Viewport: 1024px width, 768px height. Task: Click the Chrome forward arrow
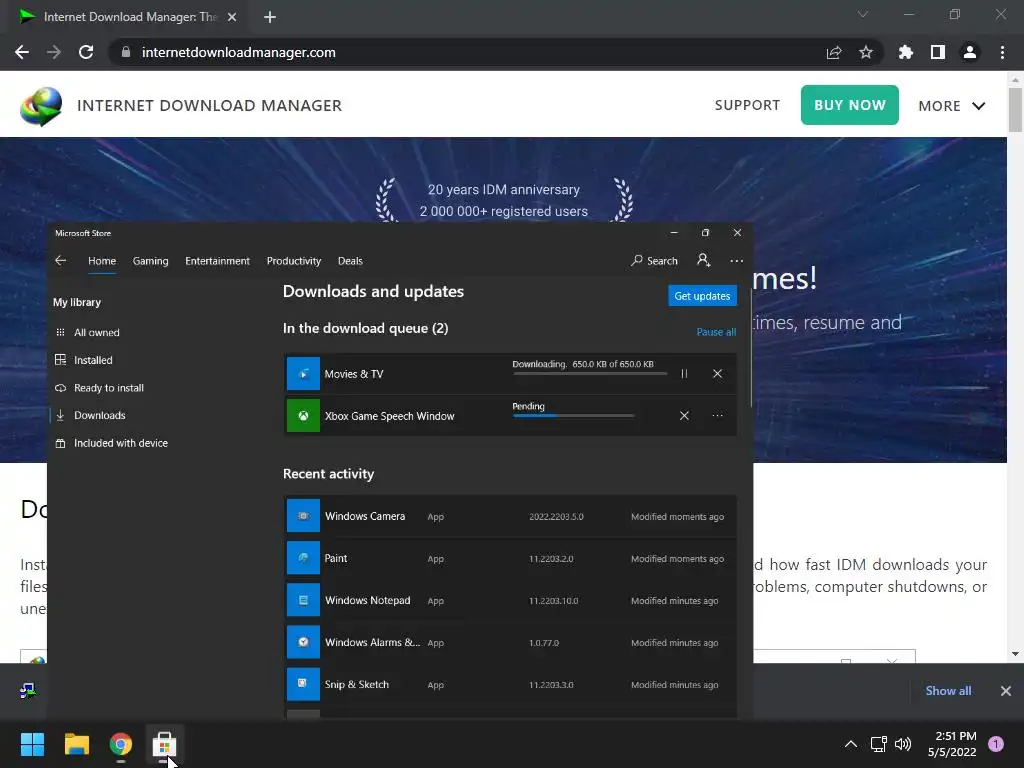point(54,52)
